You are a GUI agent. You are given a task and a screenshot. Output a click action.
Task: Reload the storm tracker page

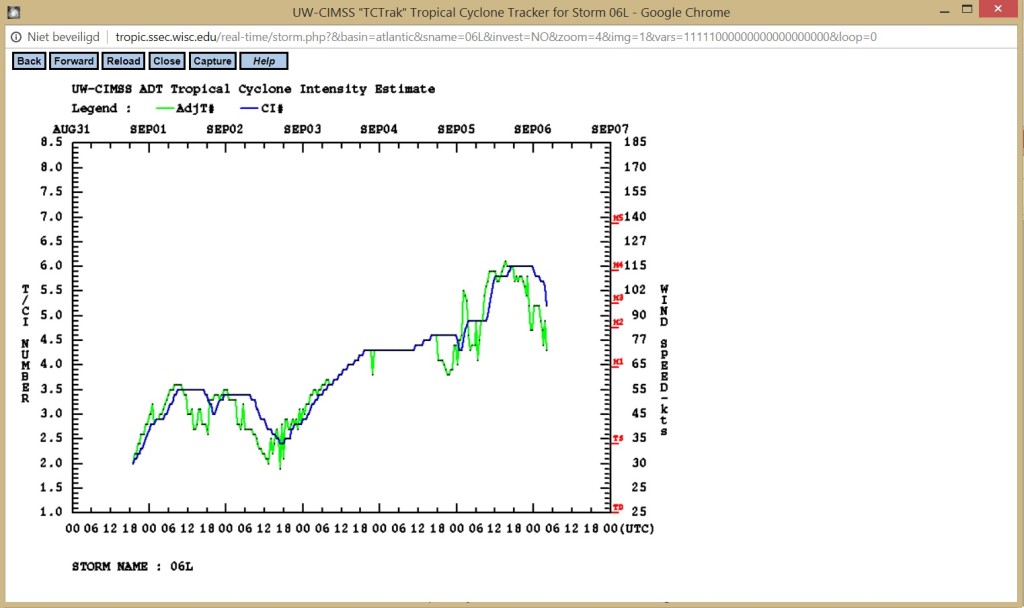[x=124, y=61]
